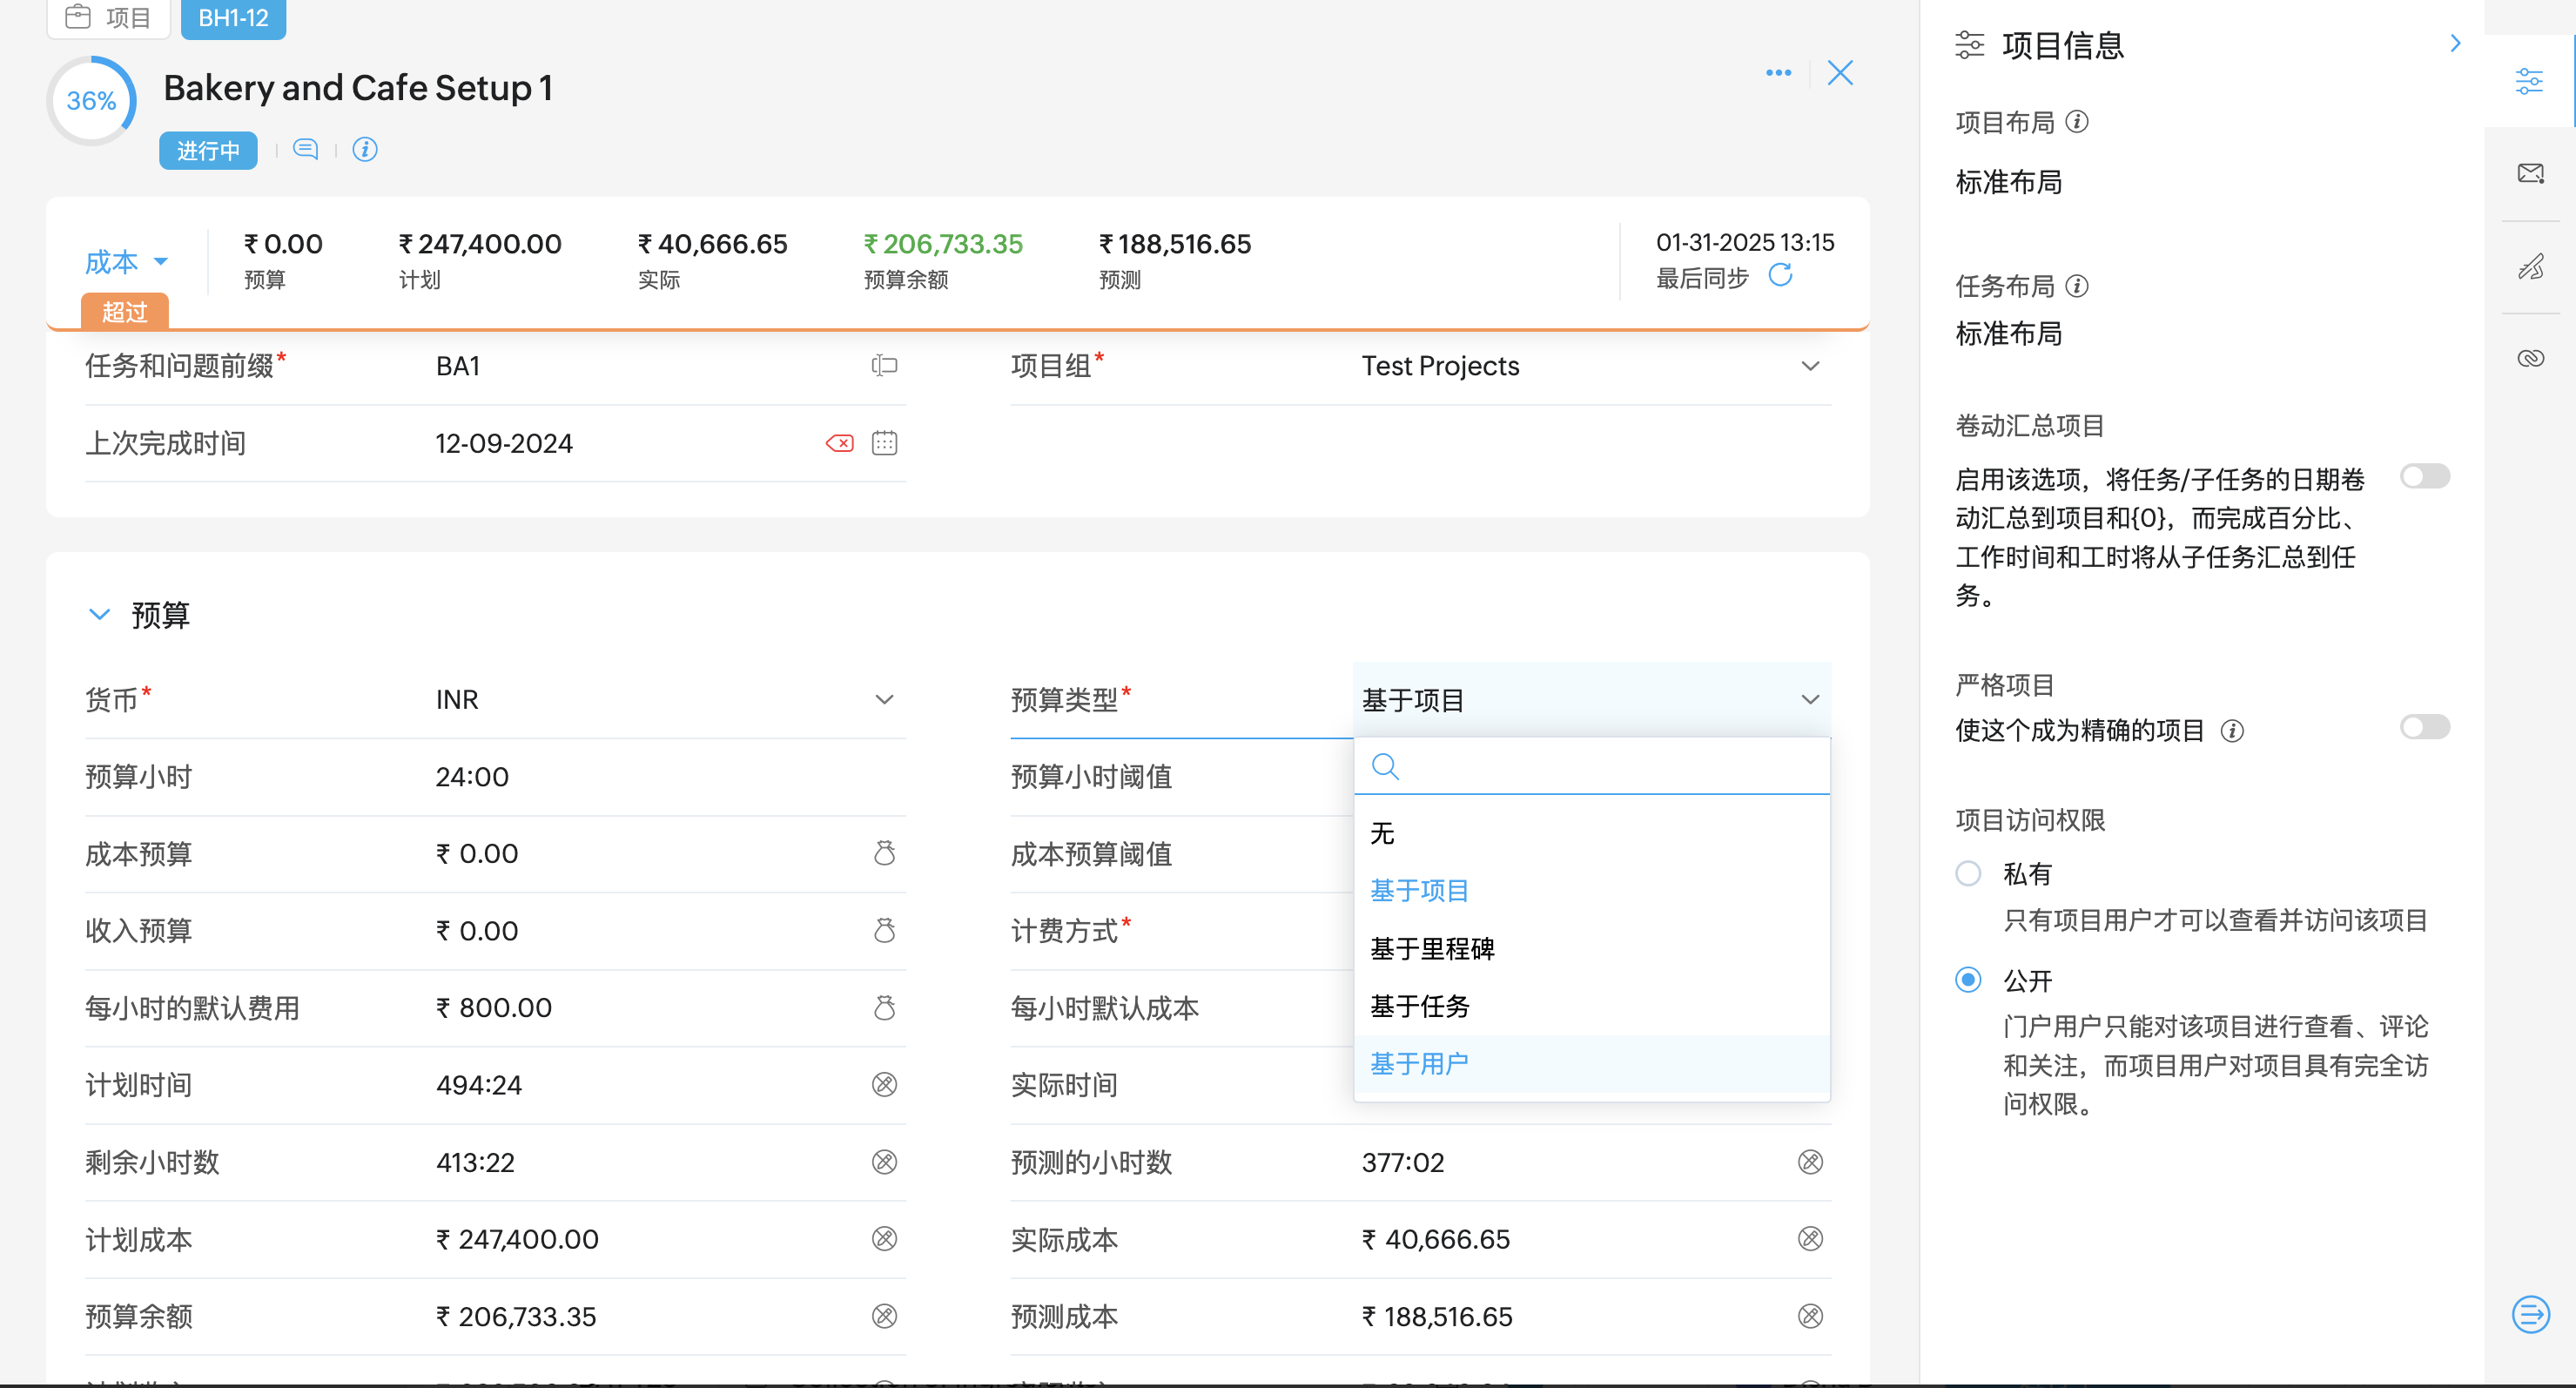2576x1388 pixels.
Task: Click the link icon in the right sidebar
Action: tap(2530, 358)
